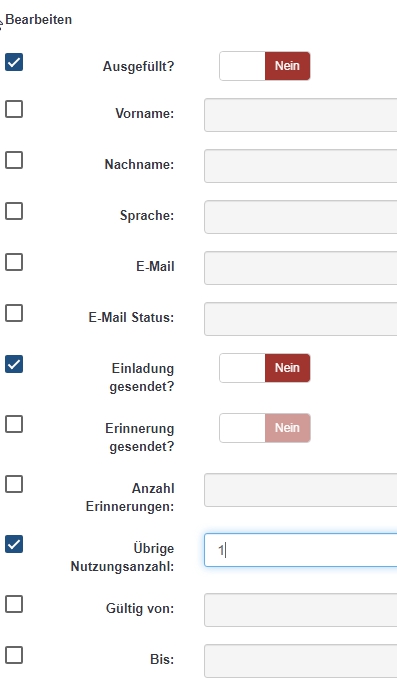Click the Vorname text field

point(300,115)
